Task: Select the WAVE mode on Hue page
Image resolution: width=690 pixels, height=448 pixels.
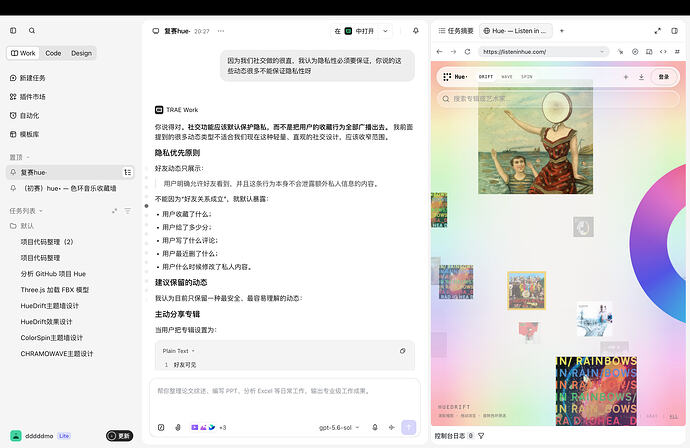Action: 507,77
